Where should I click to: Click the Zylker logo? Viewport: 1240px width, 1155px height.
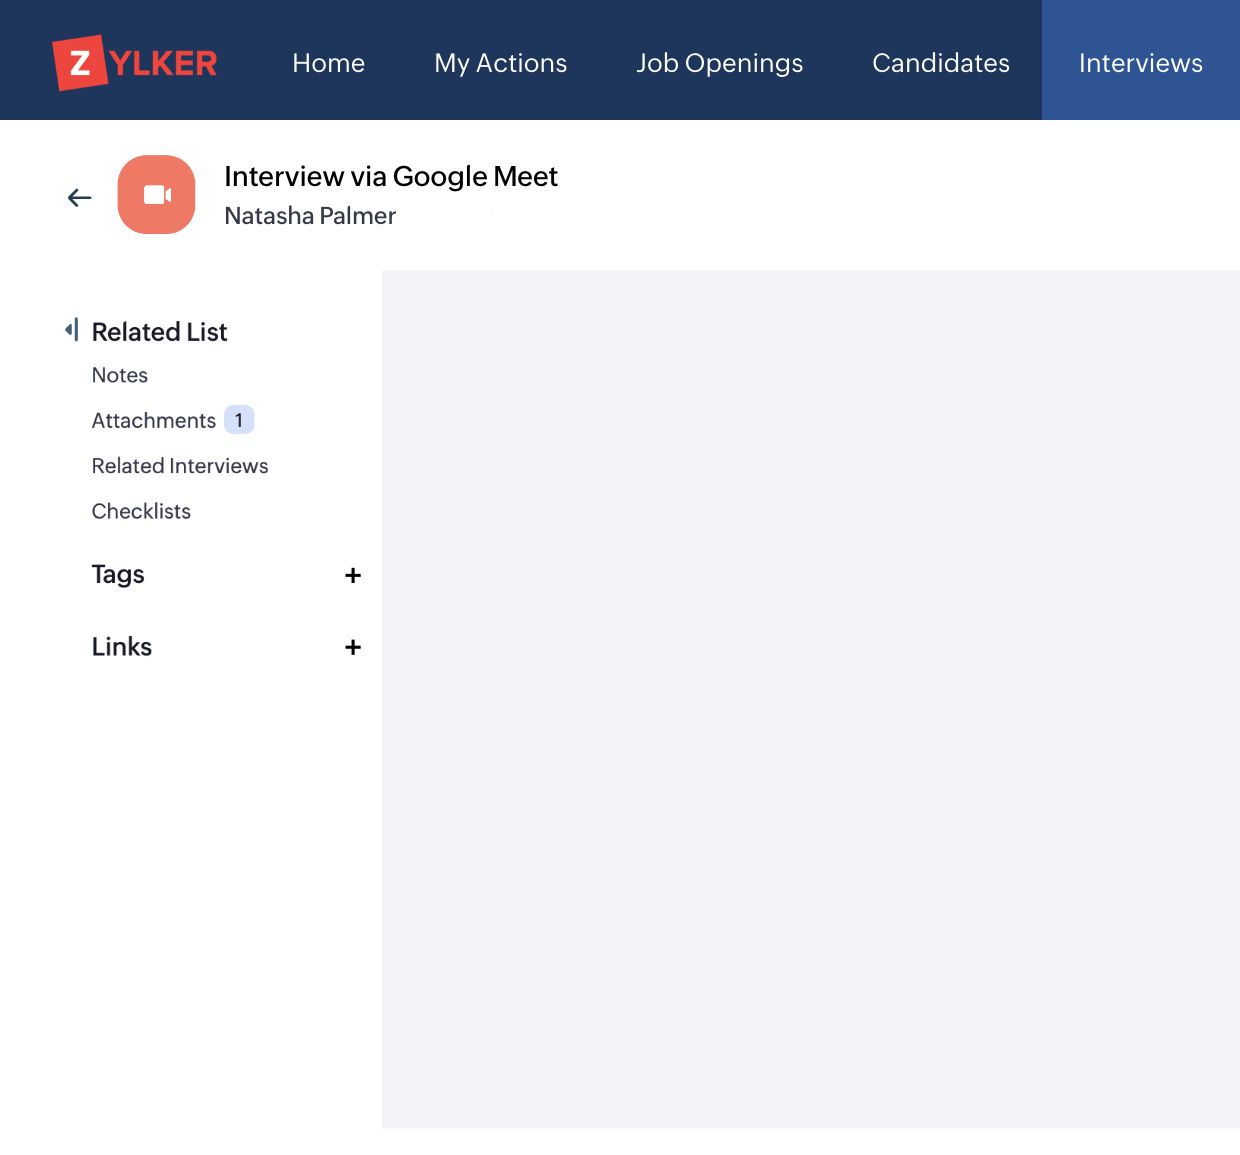(x=135, y=63)
